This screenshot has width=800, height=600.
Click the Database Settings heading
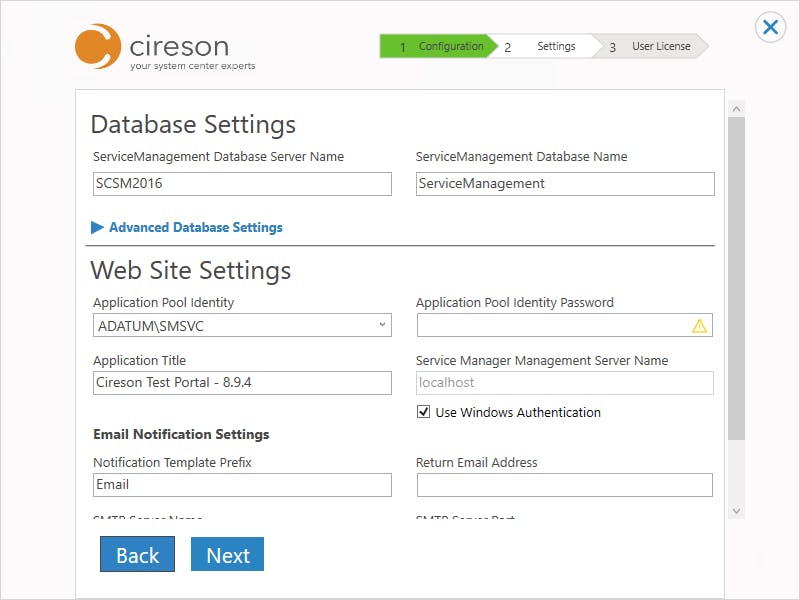[x=193, y=124]
